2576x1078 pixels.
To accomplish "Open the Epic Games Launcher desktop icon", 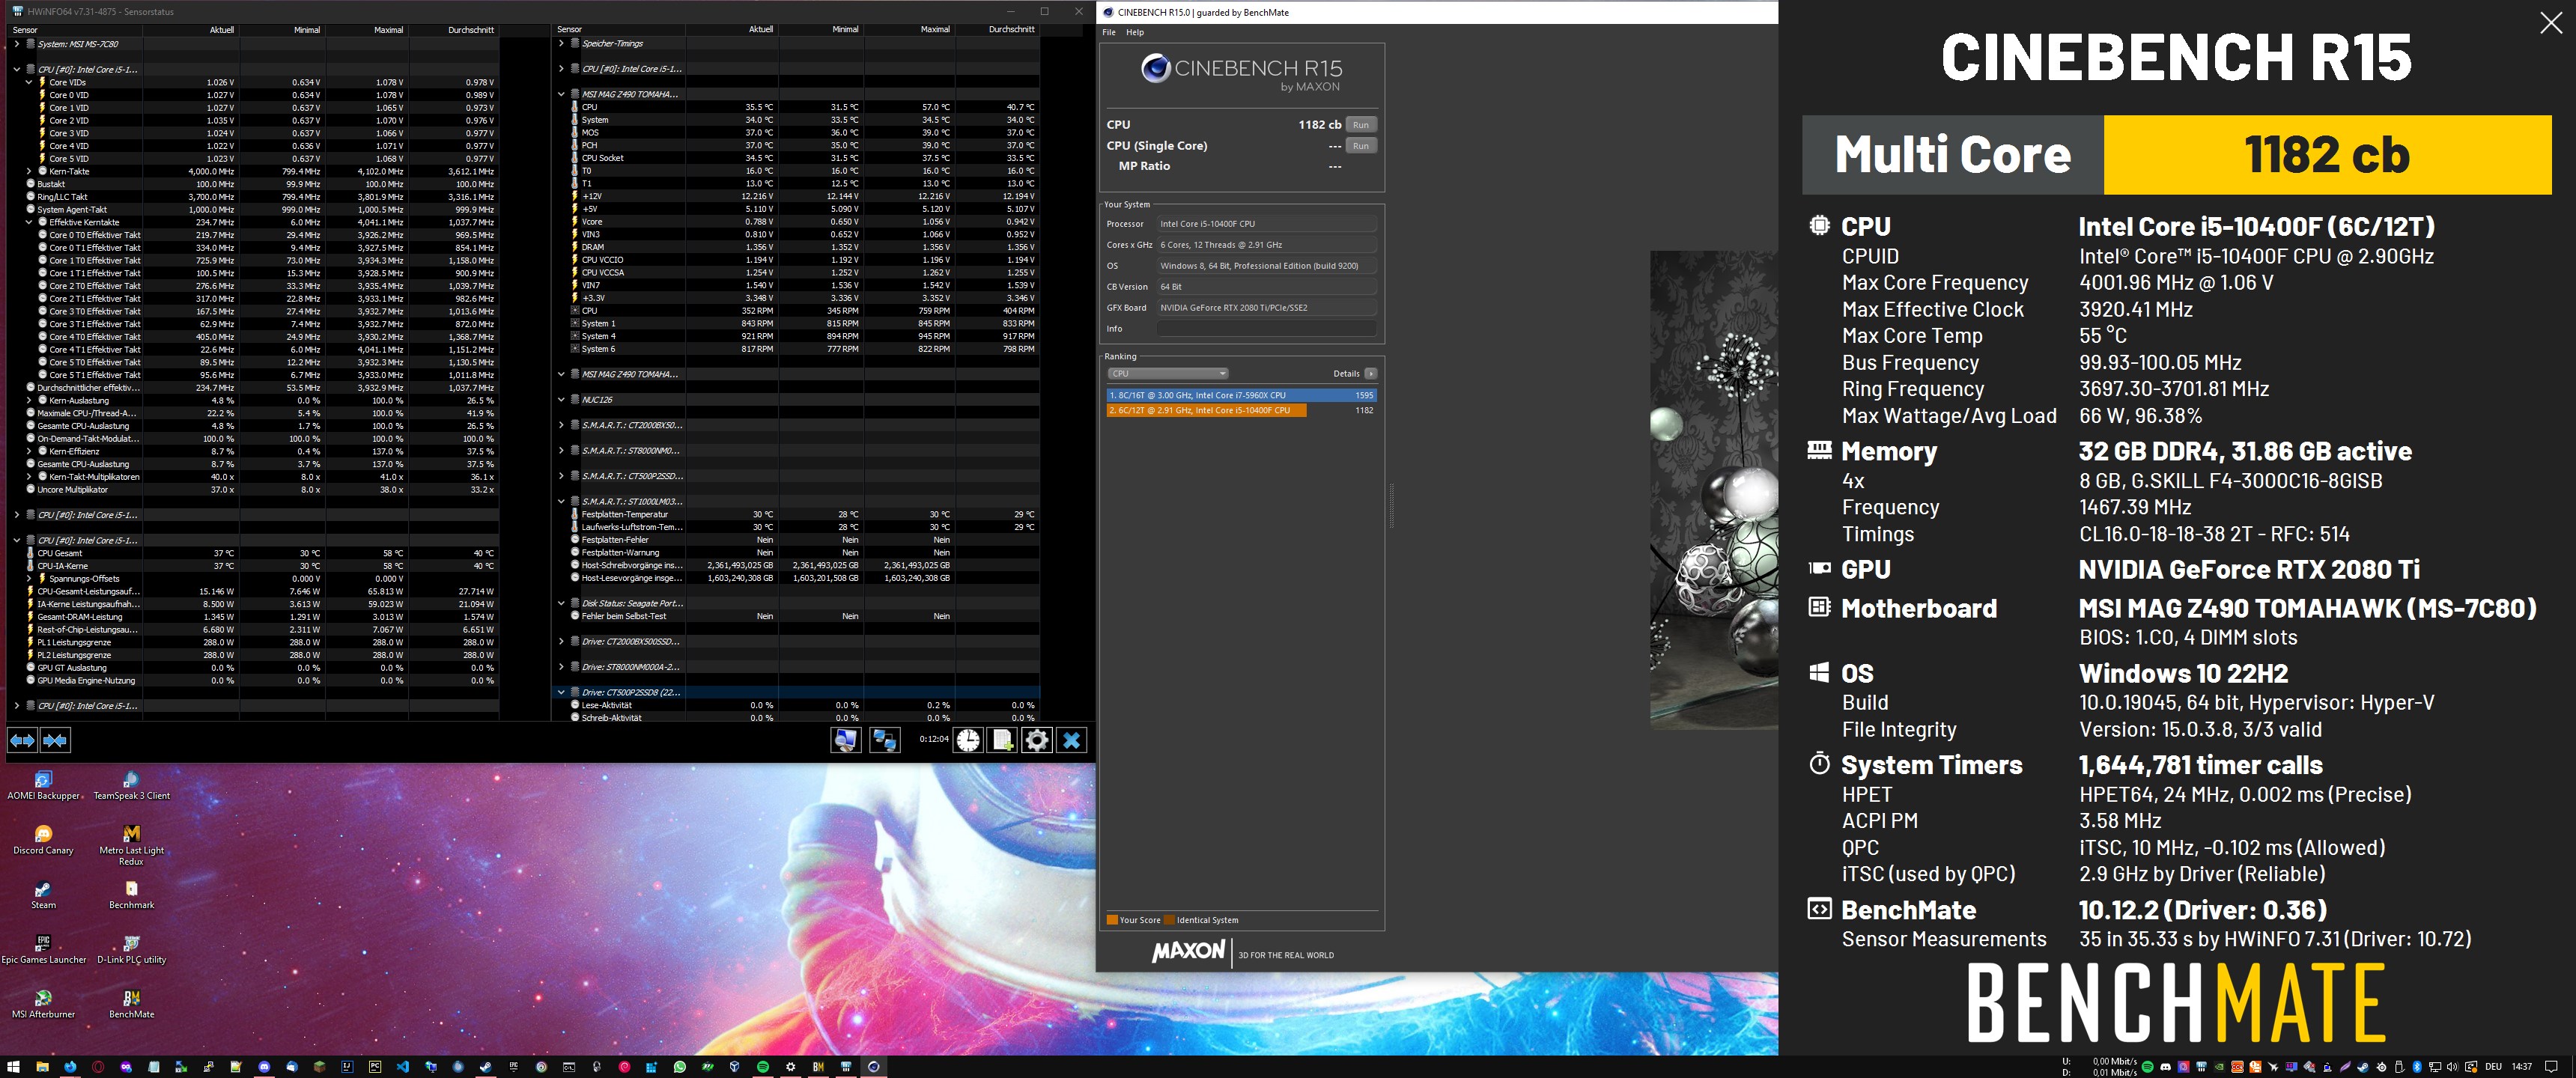I will click(43, 950).
